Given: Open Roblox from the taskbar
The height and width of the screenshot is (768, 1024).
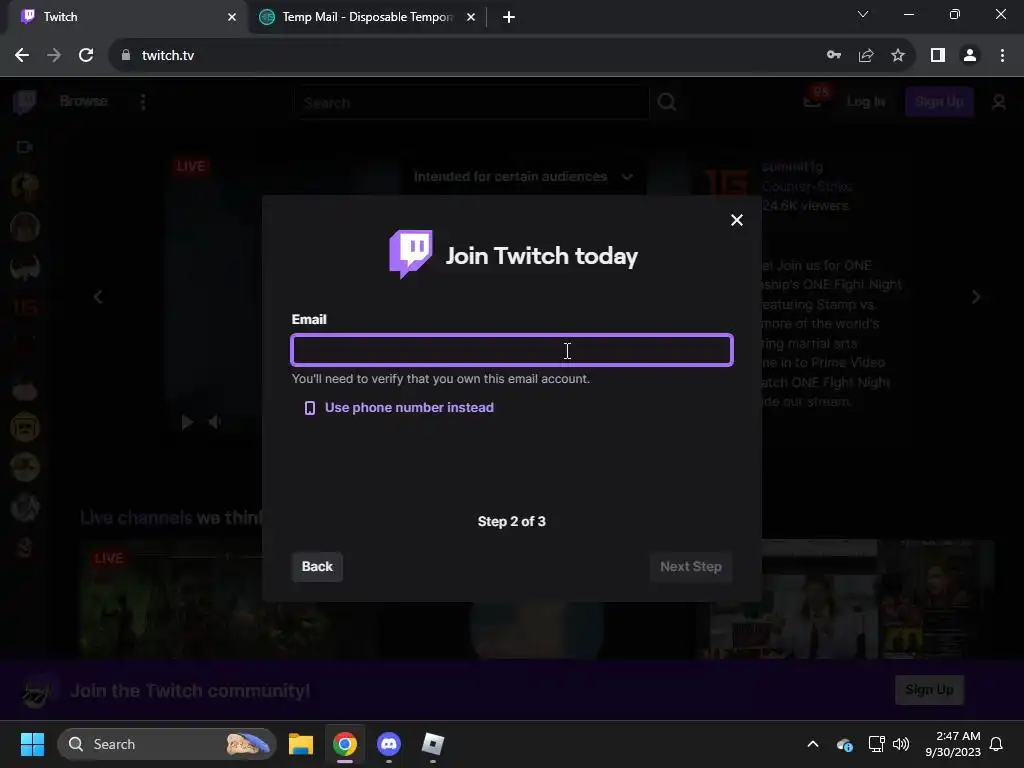Looking at the screenshot, I should pos(432,744).
